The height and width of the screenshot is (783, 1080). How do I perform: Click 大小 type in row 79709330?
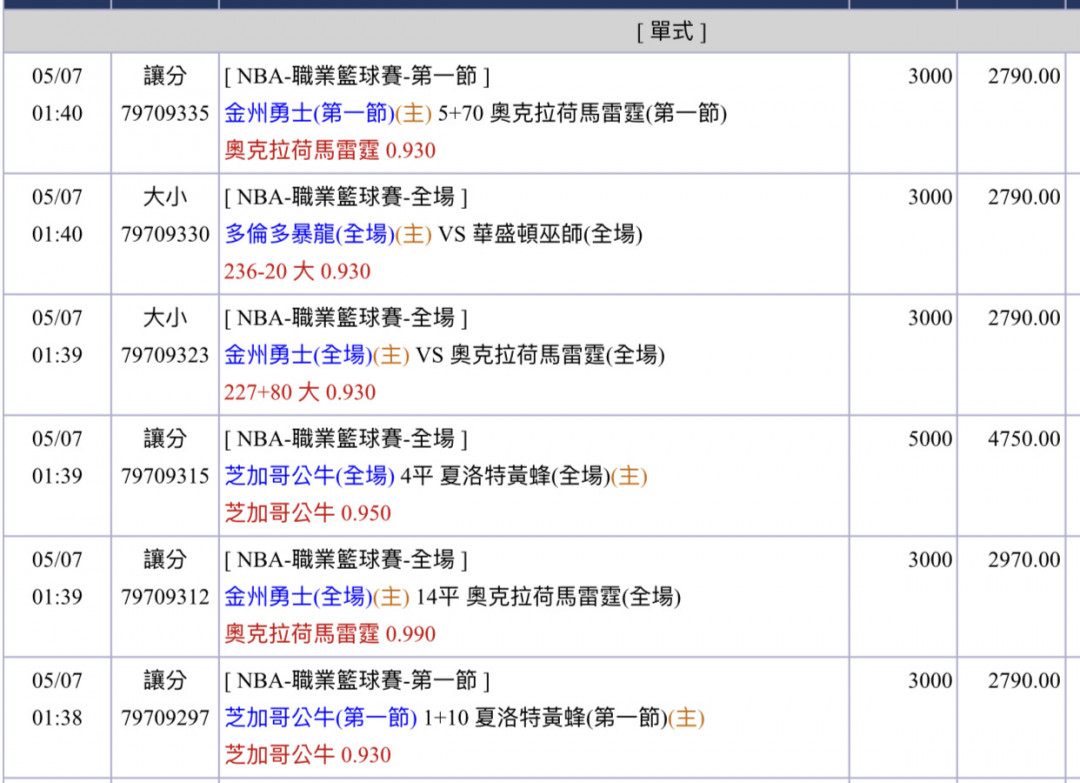pyautogui.click(x=165, y=197)
